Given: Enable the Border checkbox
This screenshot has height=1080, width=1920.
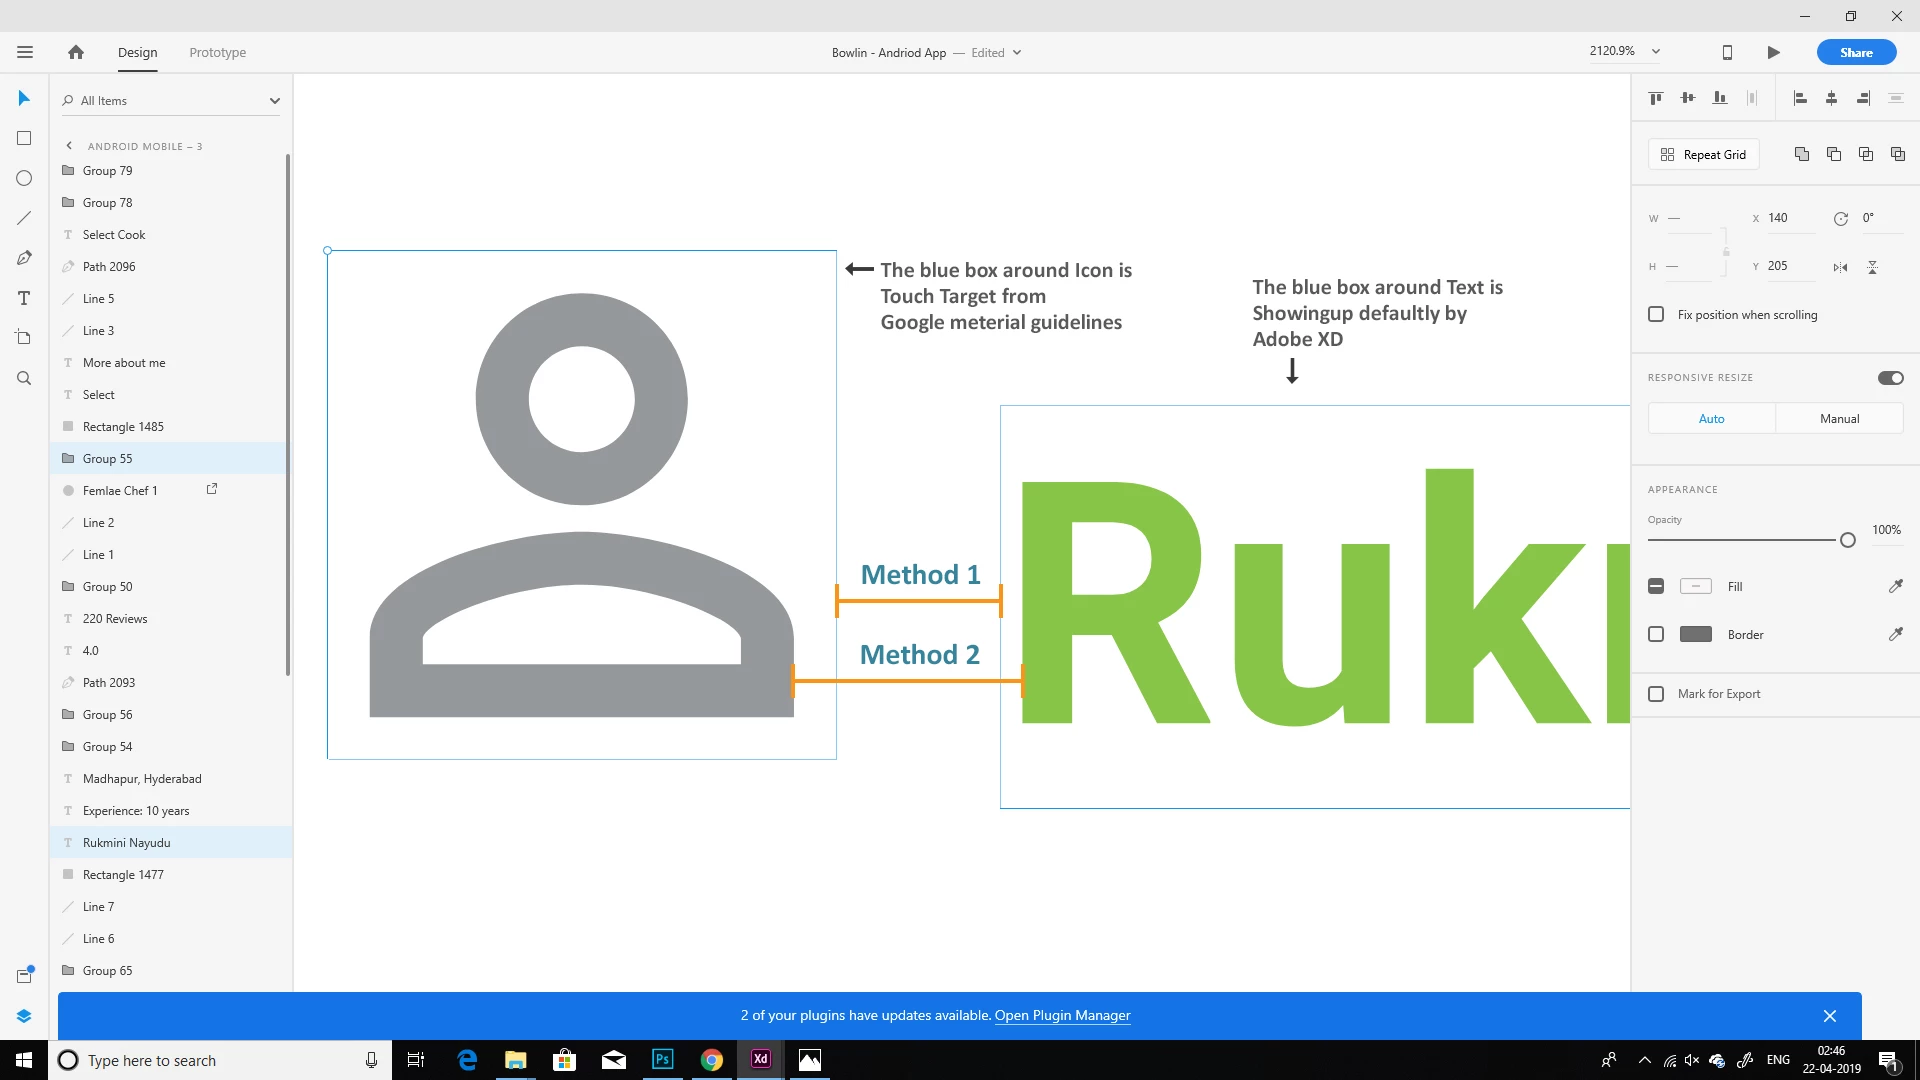Looking at the screenshot, I should (x=1656, y=634).
